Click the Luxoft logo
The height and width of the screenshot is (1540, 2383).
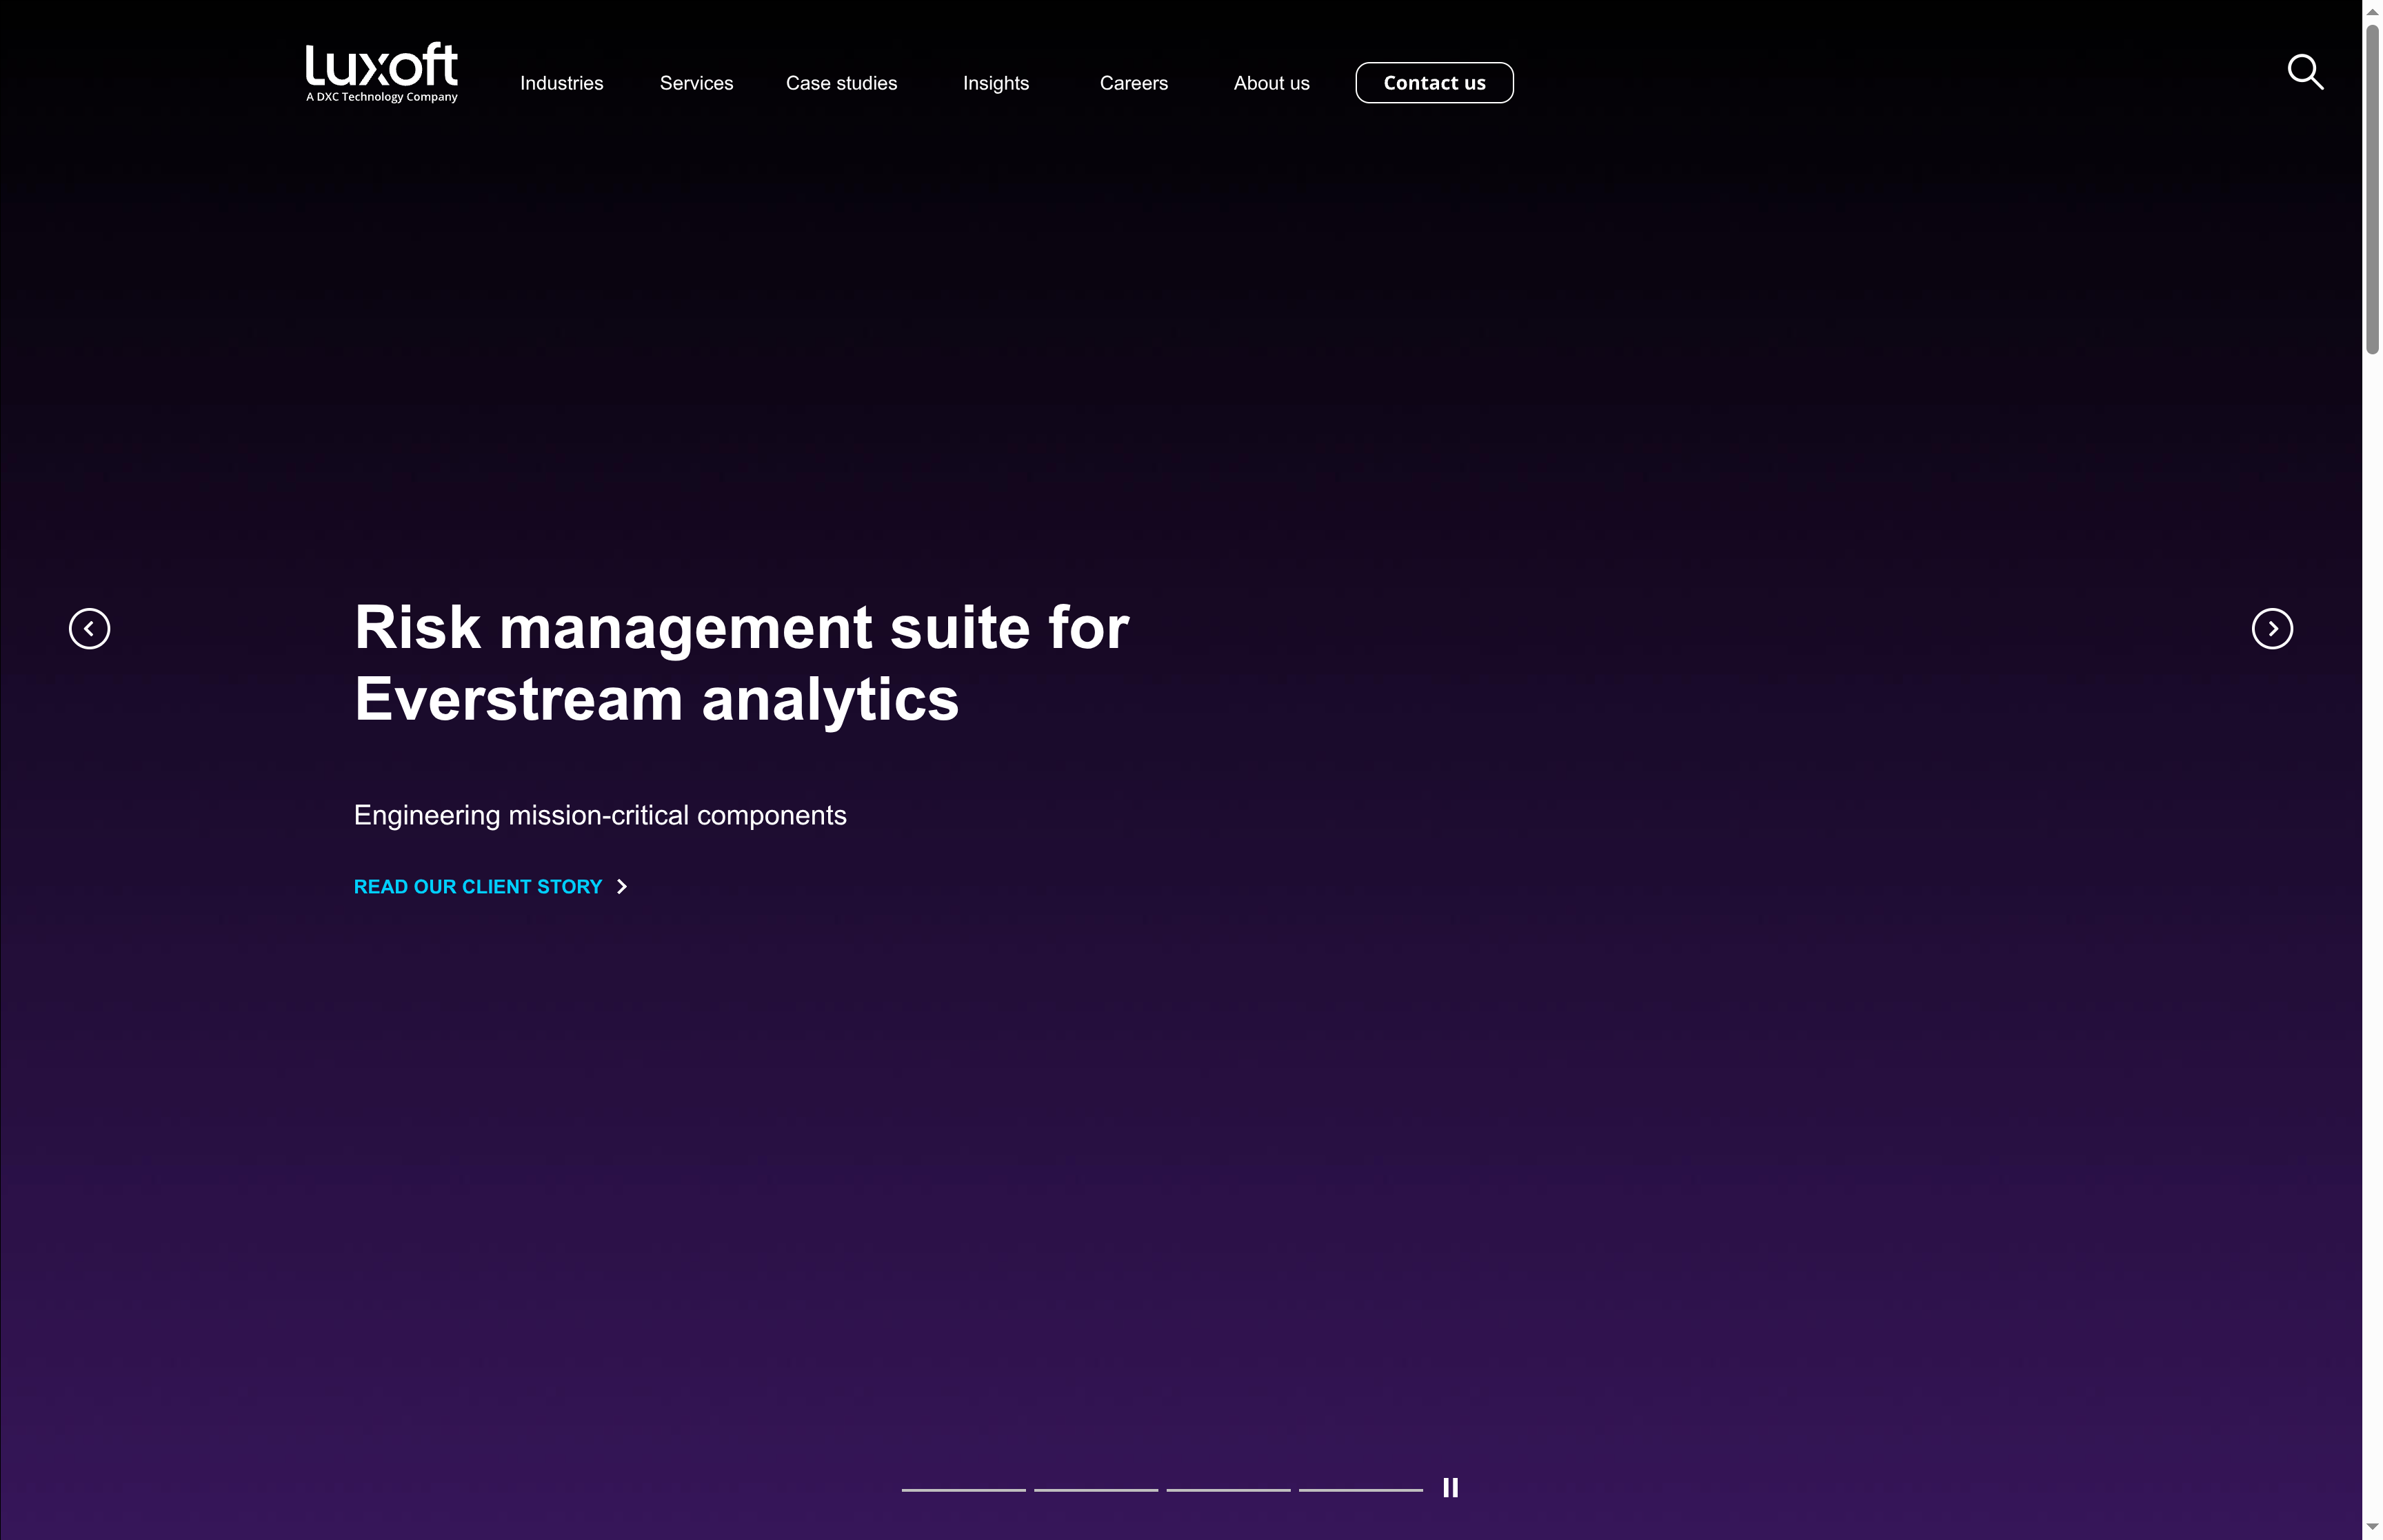click(381, 72)
